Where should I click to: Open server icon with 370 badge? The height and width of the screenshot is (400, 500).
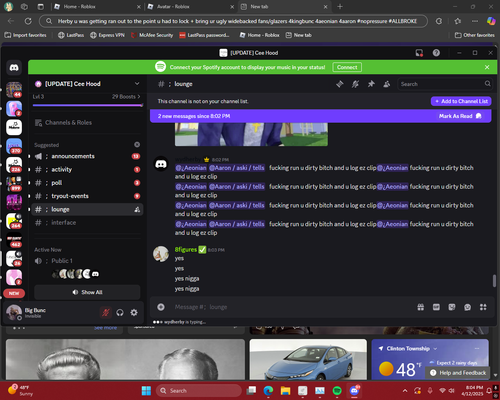[x=14, y=146]
